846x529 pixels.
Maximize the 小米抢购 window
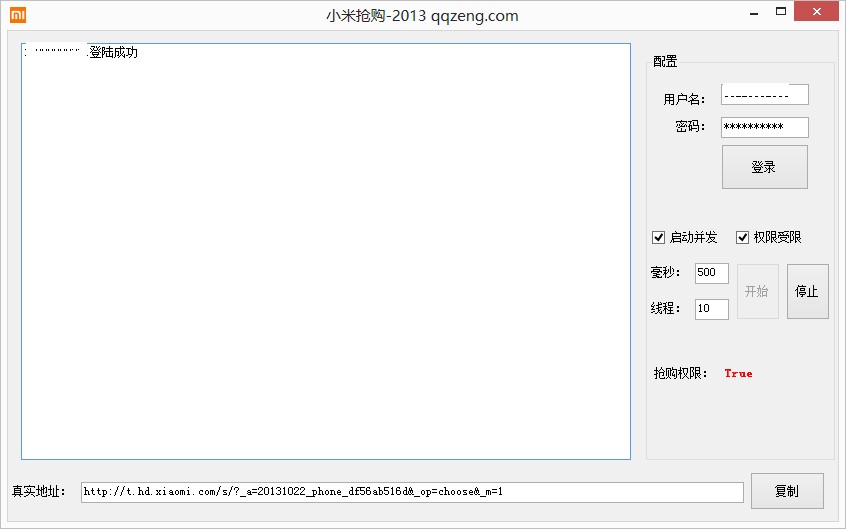click(x=781, y=11)
